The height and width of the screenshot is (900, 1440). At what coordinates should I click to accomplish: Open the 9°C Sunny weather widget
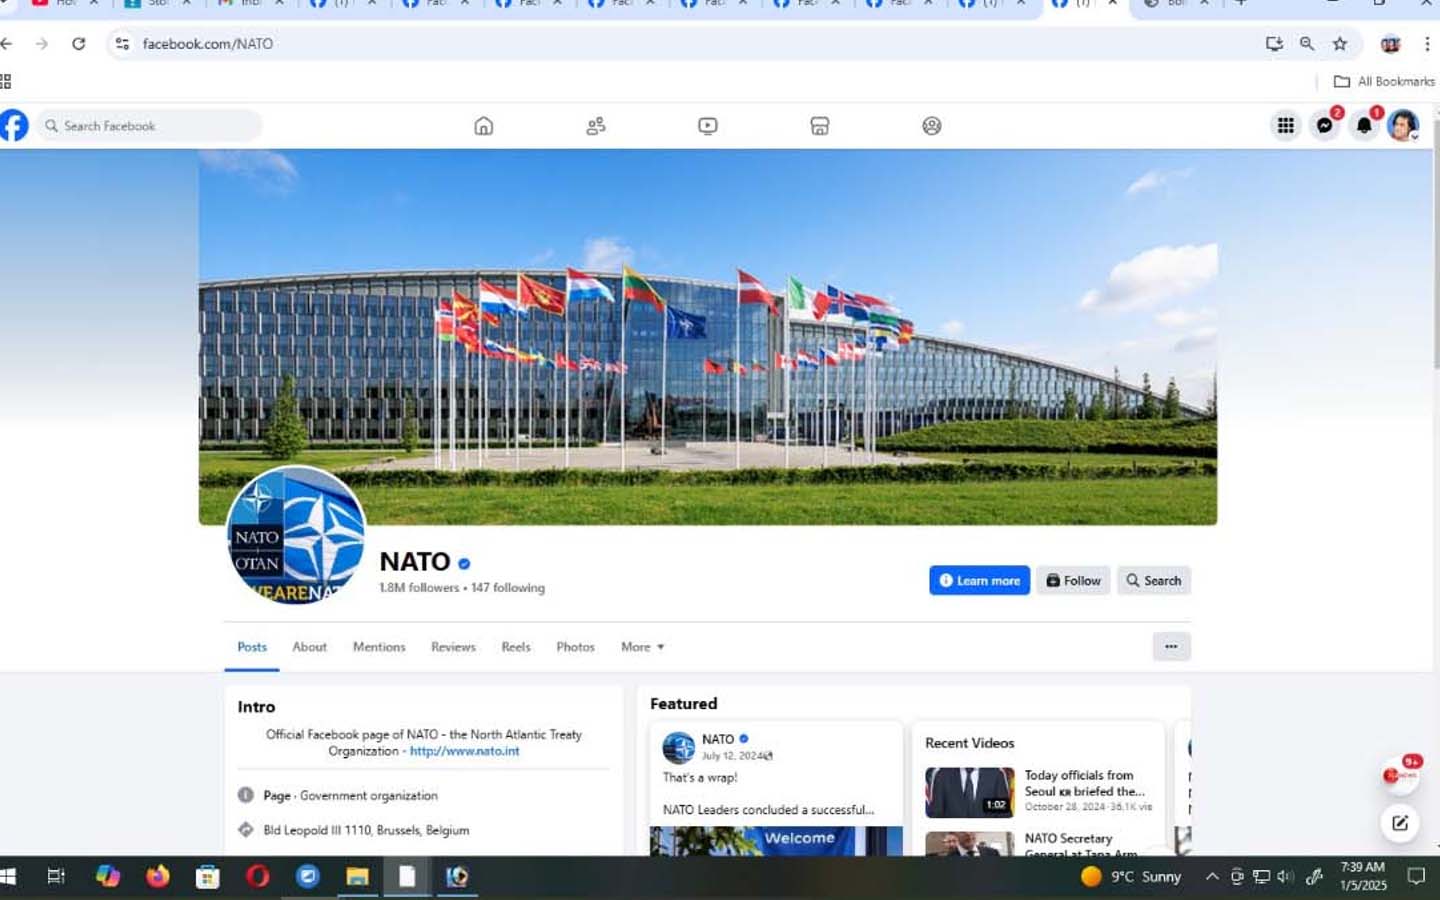1131,877
